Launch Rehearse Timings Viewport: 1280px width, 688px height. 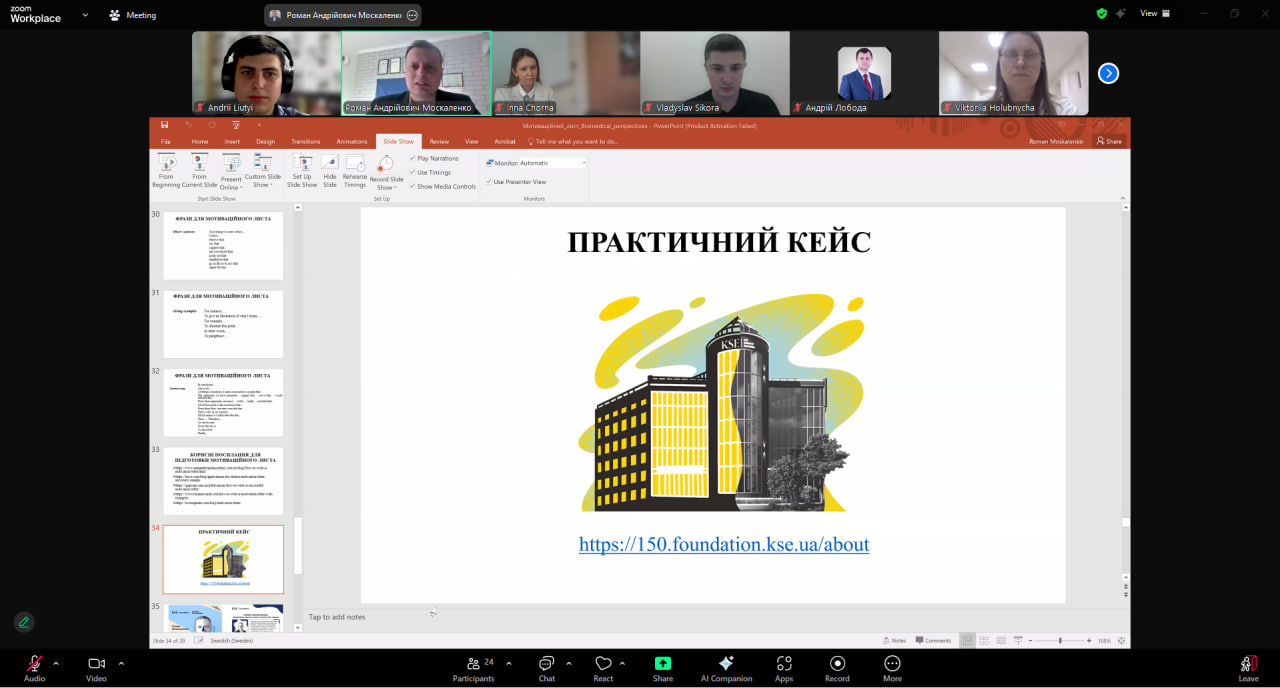355,171
